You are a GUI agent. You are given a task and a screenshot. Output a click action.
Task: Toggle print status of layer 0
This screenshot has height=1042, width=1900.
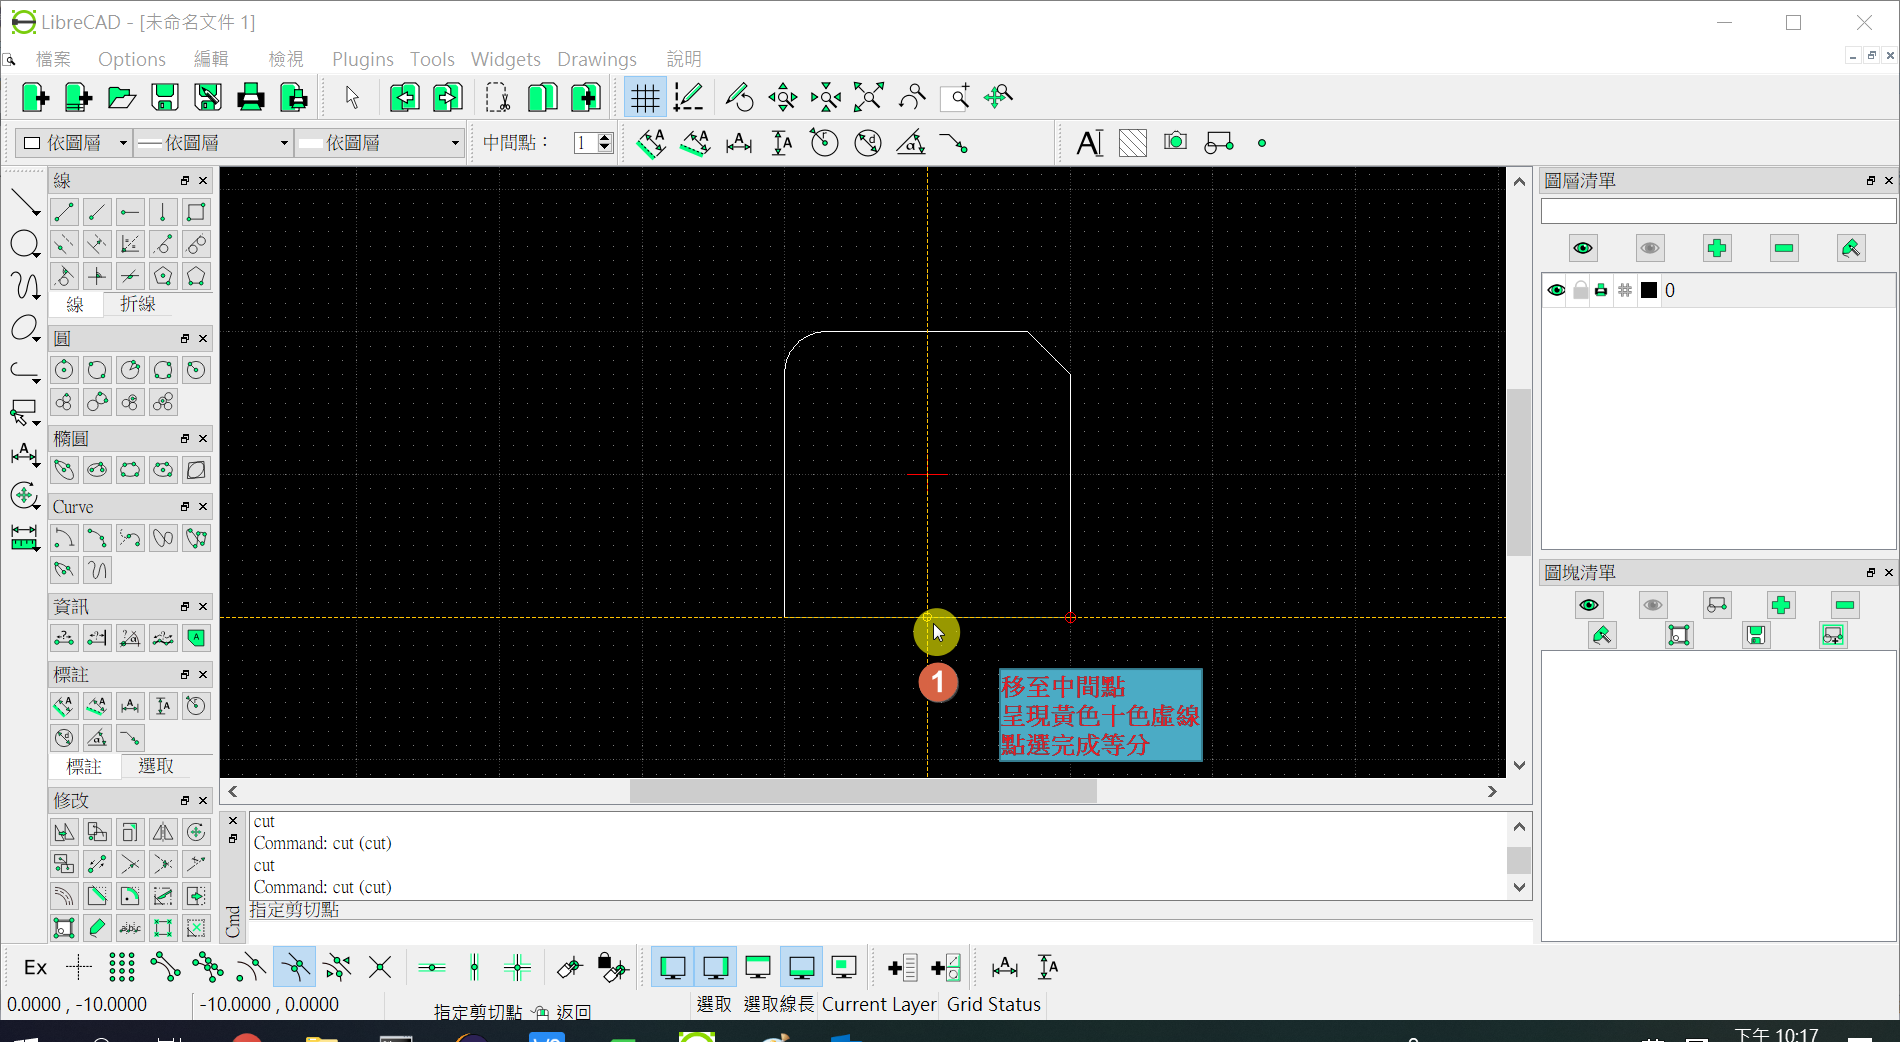[1602, 290]
